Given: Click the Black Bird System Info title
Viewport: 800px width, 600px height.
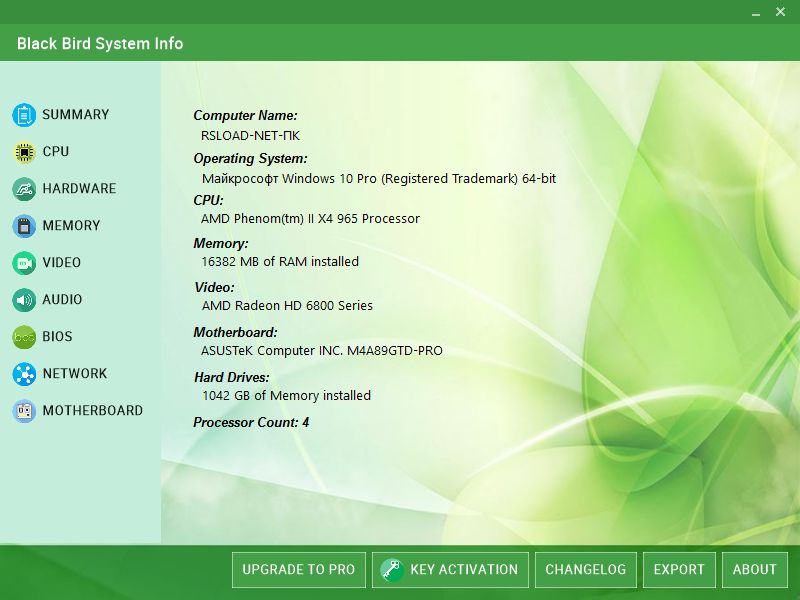Looking at the screenshot, I should click(100, 43).
